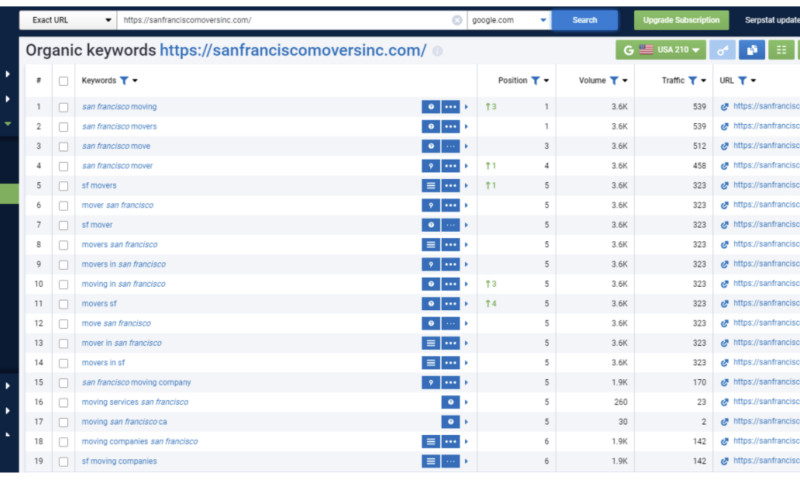Open three-dots menu for 'mover san francisco' row
This screenshot has width=800, height=480.
coord(451,206)
